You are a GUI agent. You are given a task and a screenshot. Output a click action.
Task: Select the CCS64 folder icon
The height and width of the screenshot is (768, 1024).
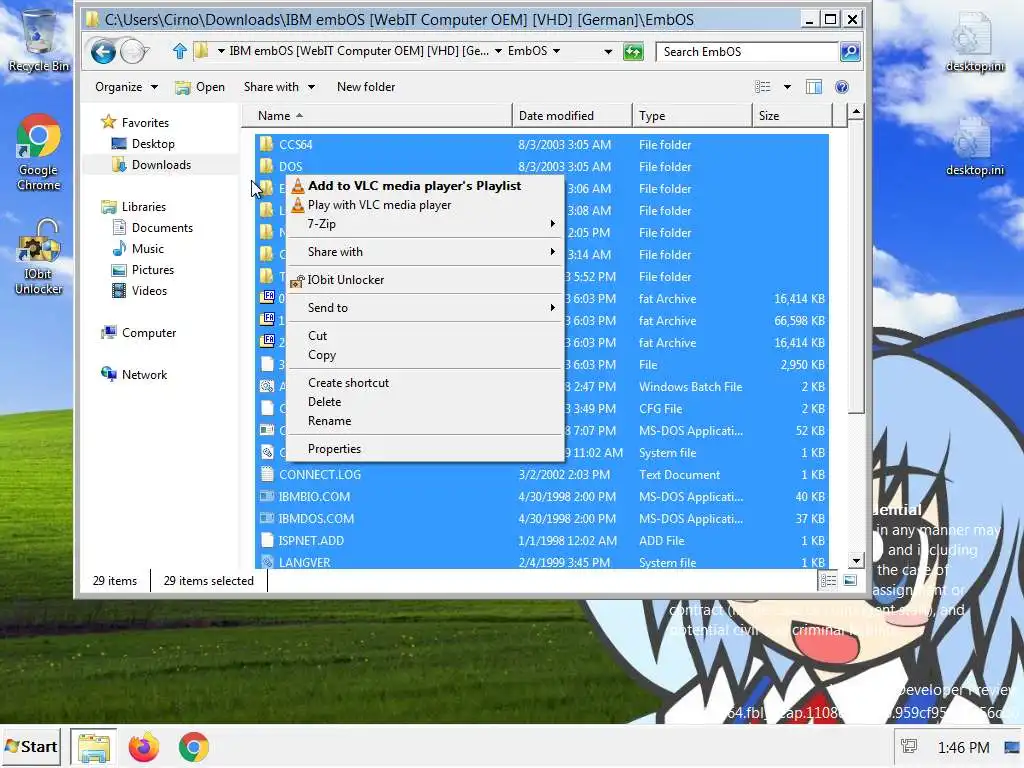pyautogui.click(x=266, y=144)
